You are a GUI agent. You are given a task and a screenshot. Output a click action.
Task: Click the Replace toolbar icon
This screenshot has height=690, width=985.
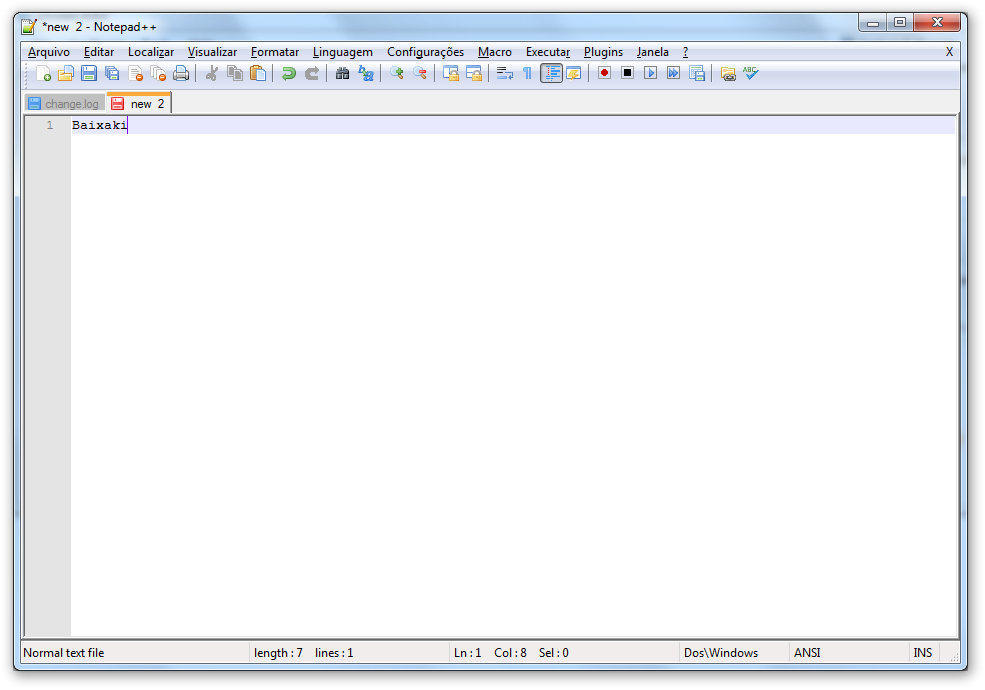(366, 74)
